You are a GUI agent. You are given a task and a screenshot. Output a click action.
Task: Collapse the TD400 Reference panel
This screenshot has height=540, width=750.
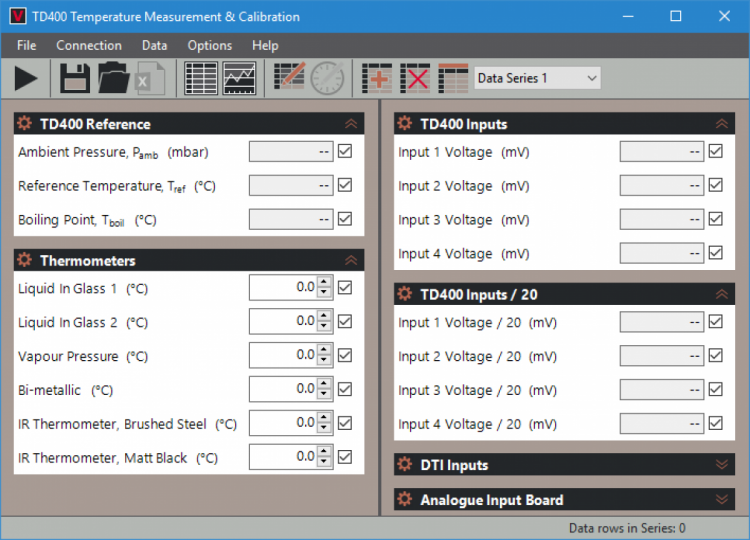[351, 124]
